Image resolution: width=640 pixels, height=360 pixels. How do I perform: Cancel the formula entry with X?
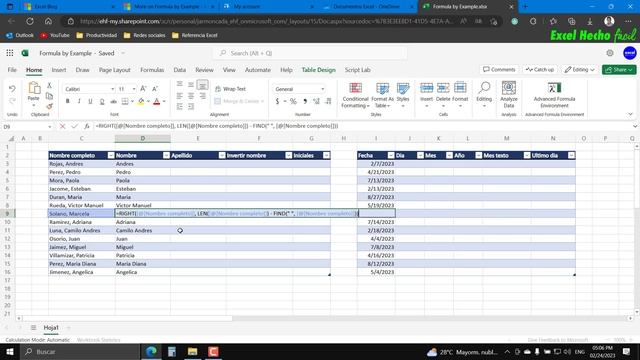click(x=62, y=127)
